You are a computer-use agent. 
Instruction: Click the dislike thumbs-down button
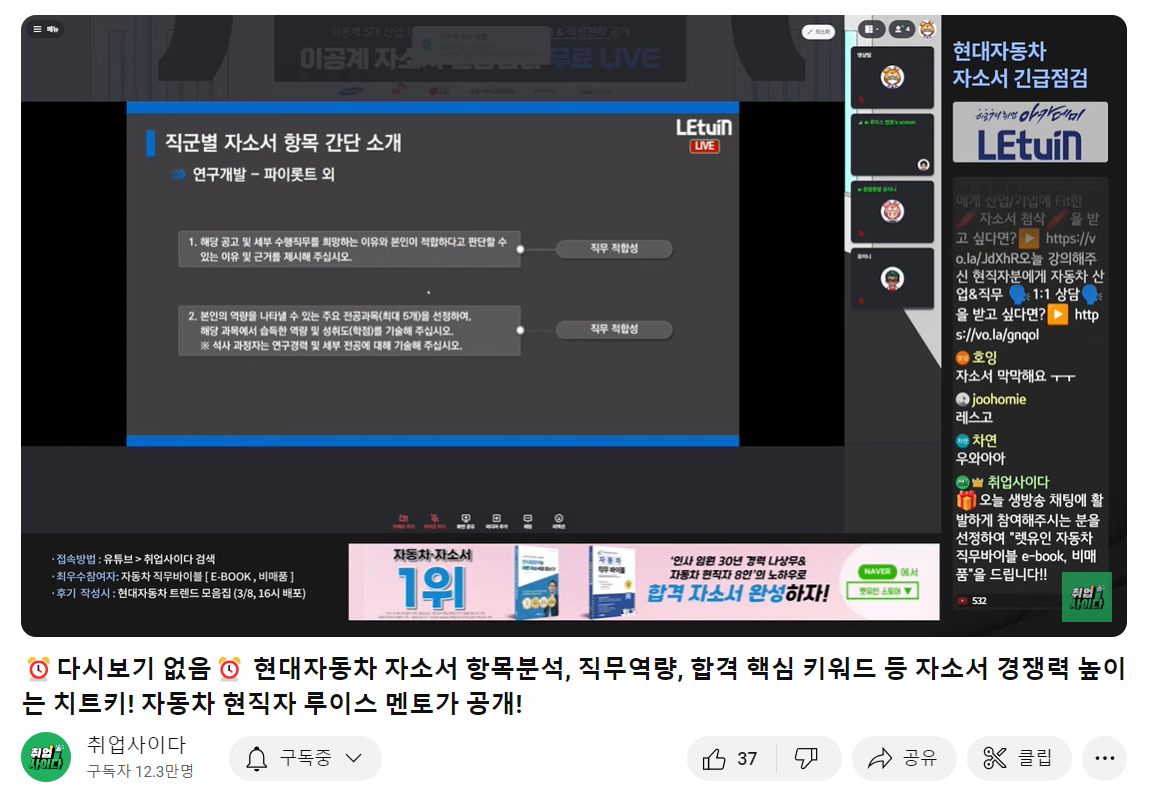coord(806,759)
